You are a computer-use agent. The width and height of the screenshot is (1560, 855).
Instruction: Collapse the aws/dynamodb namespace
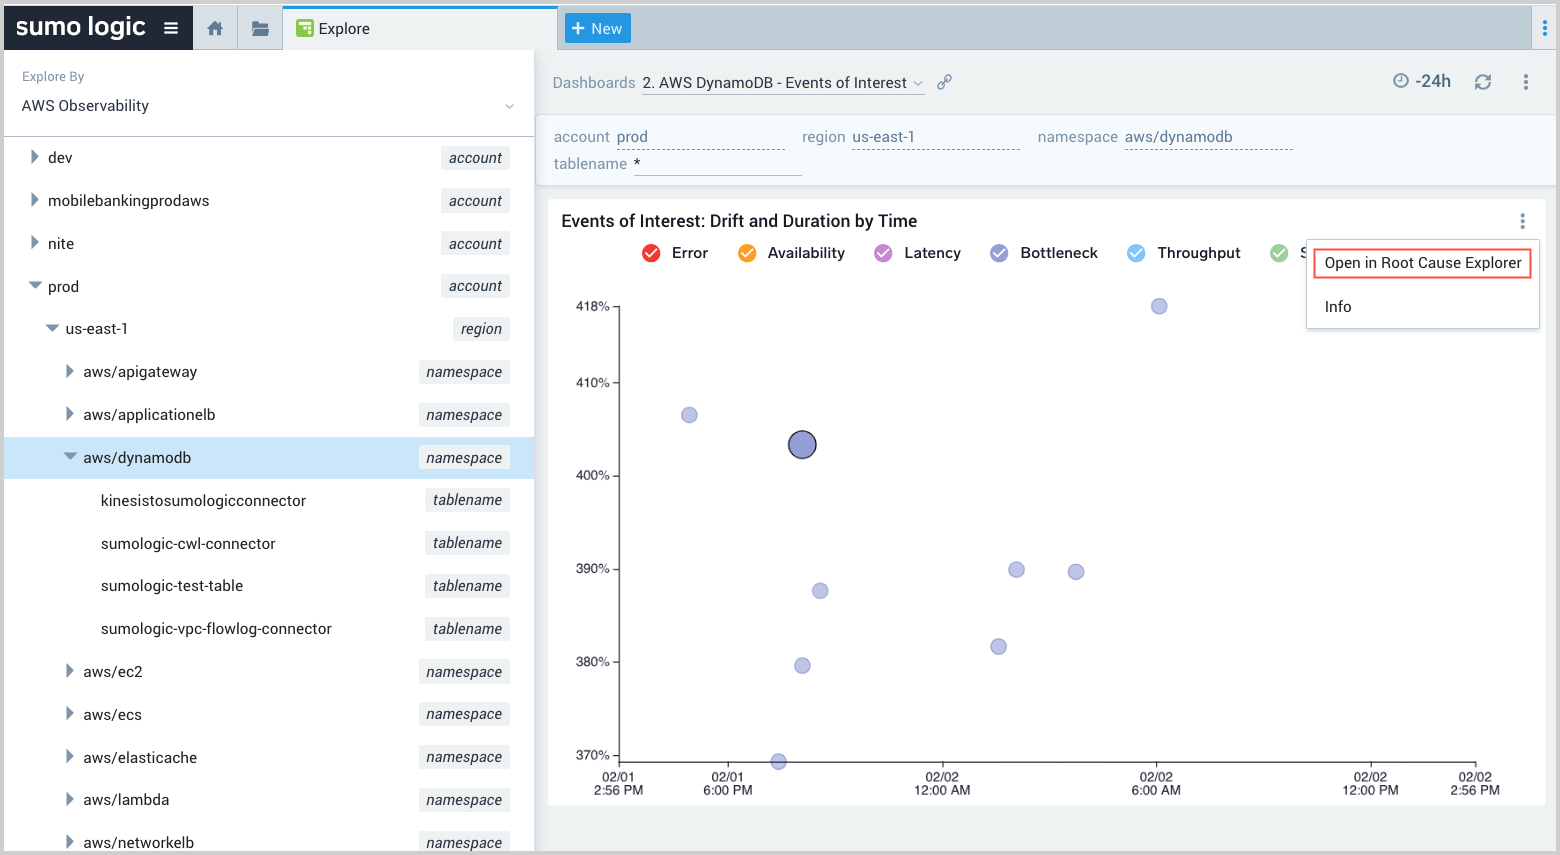pos(70,457)
